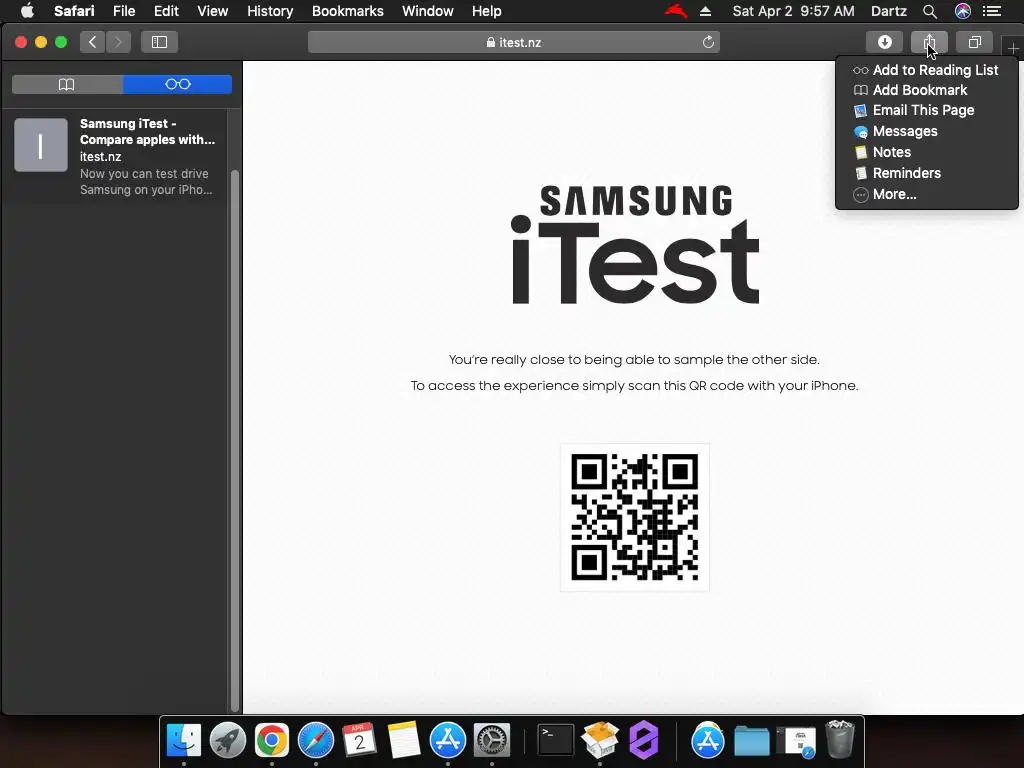Image resolution: width=1024 pixels, height=768 pixels.
Task: Open the App Store left of System Preferences
Action: [x=448, y=740]
